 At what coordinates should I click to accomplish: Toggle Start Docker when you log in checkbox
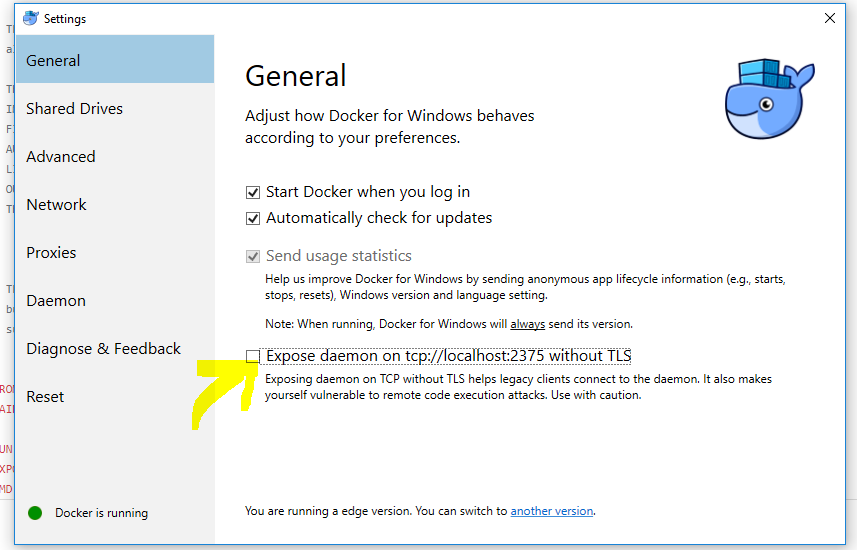[x=253, y=192]
